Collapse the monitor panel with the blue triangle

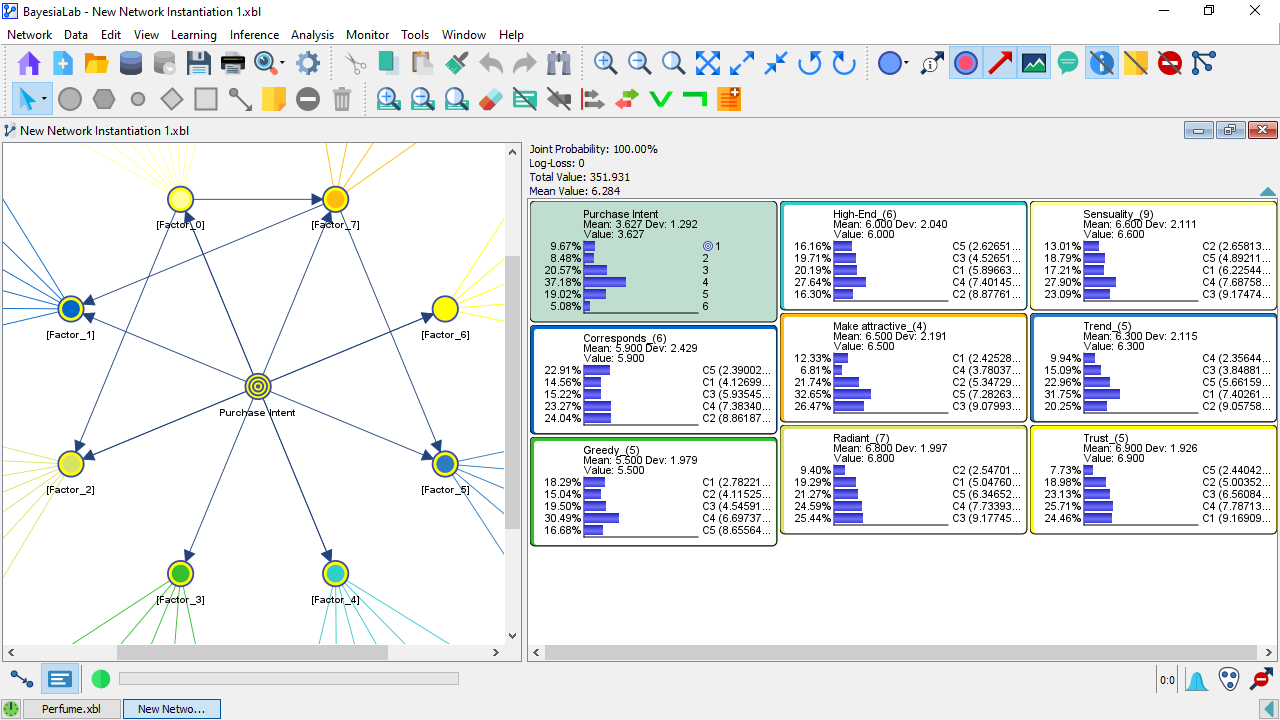click(1267, 192)
